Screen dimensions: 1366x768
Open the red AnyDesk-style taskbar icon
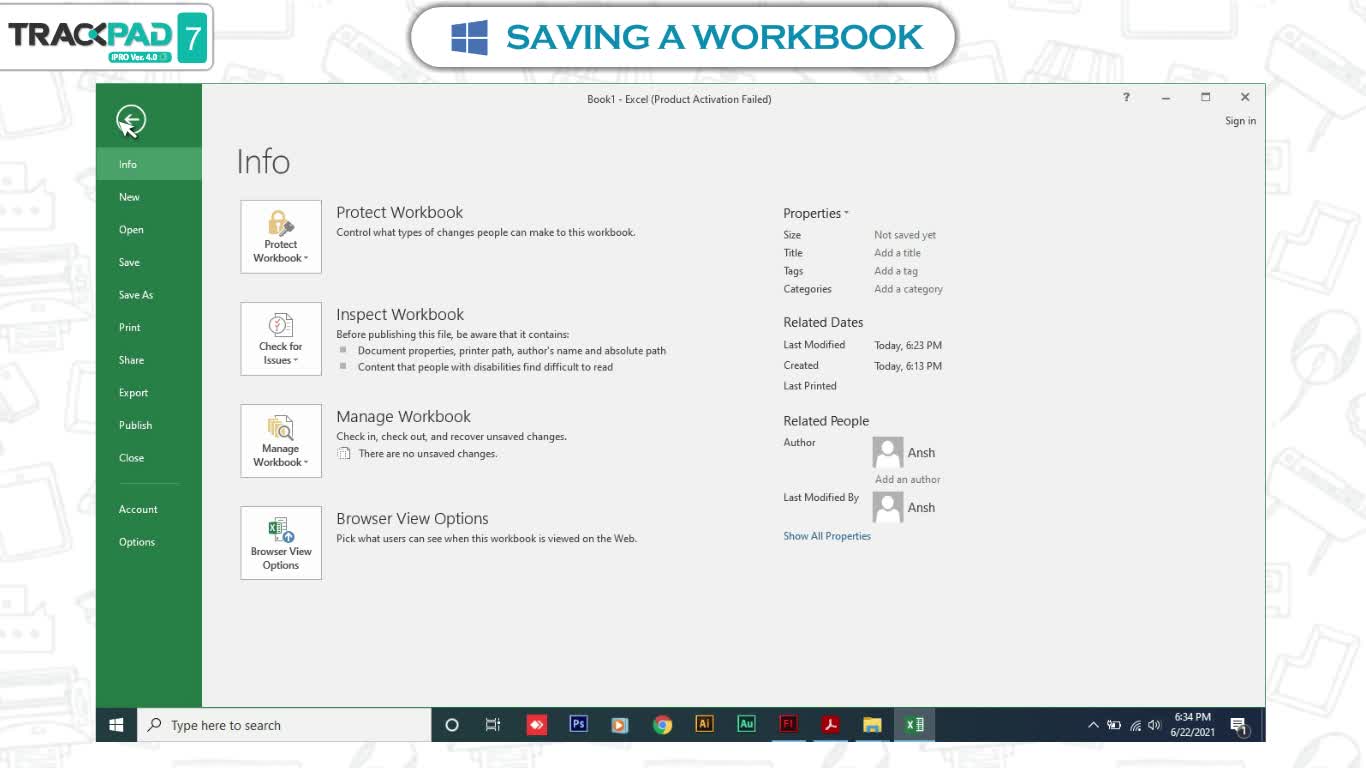[x=537, y=725]
